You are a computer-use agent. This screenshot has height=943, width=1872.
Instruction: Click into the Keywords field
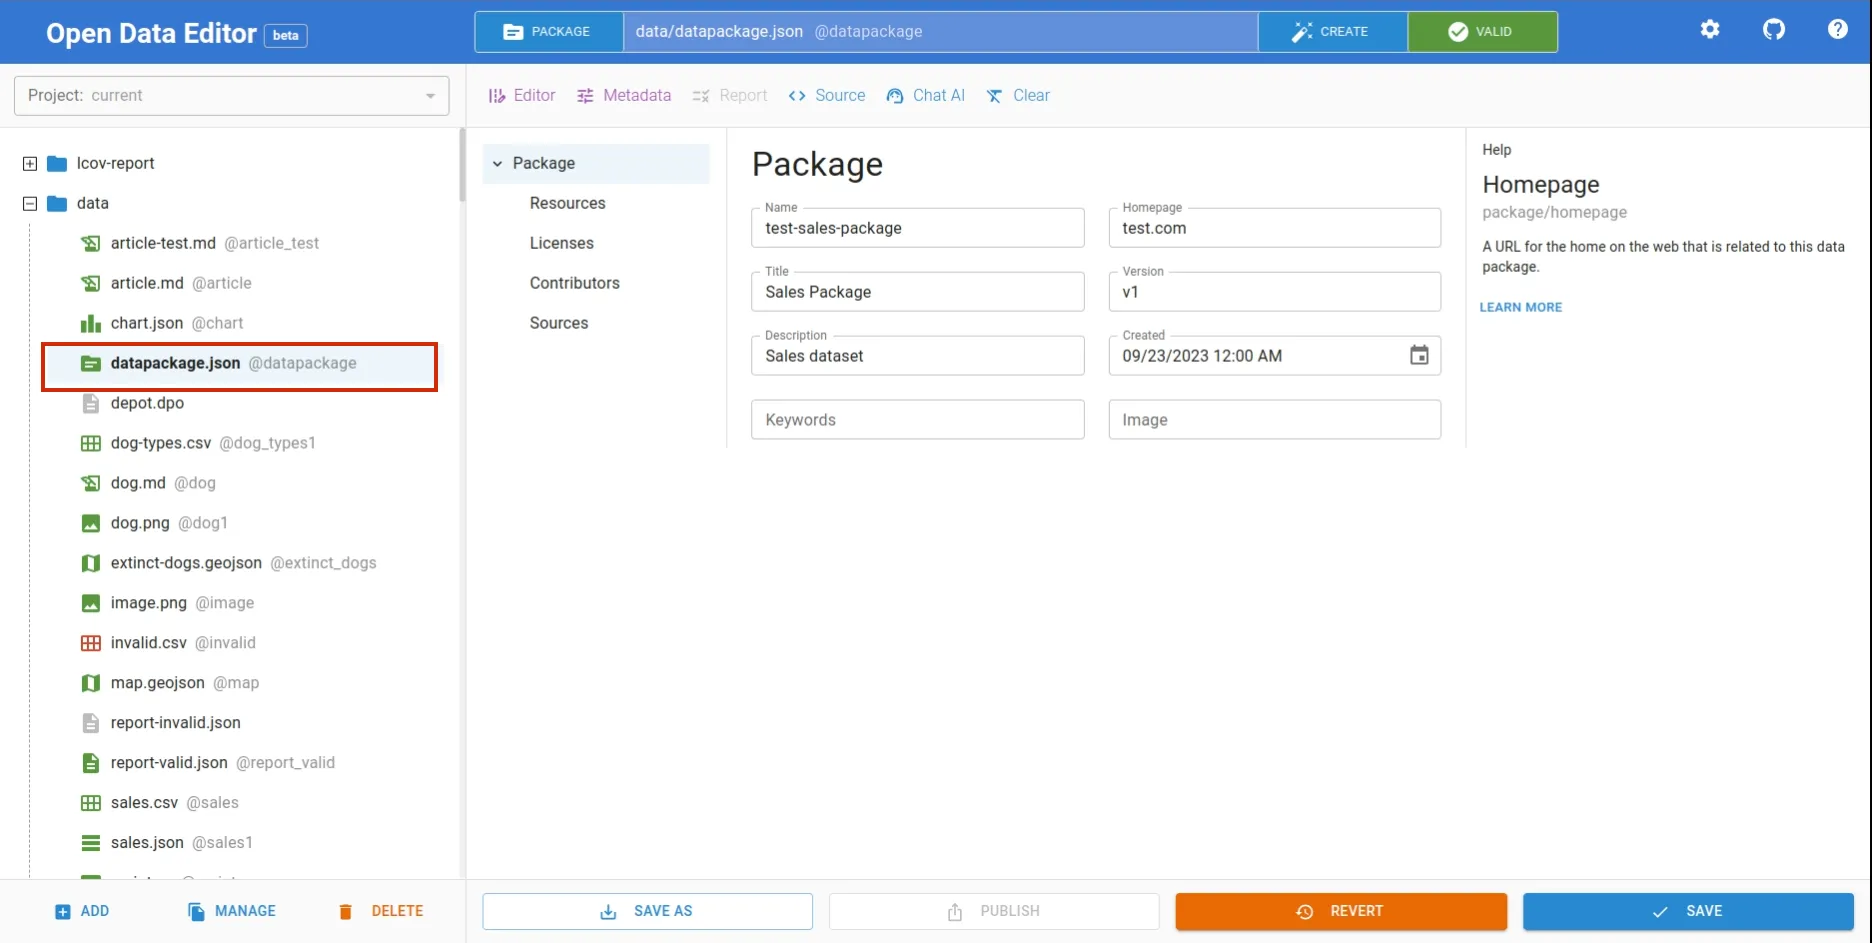pyautogui.click(x=917, y=420)
